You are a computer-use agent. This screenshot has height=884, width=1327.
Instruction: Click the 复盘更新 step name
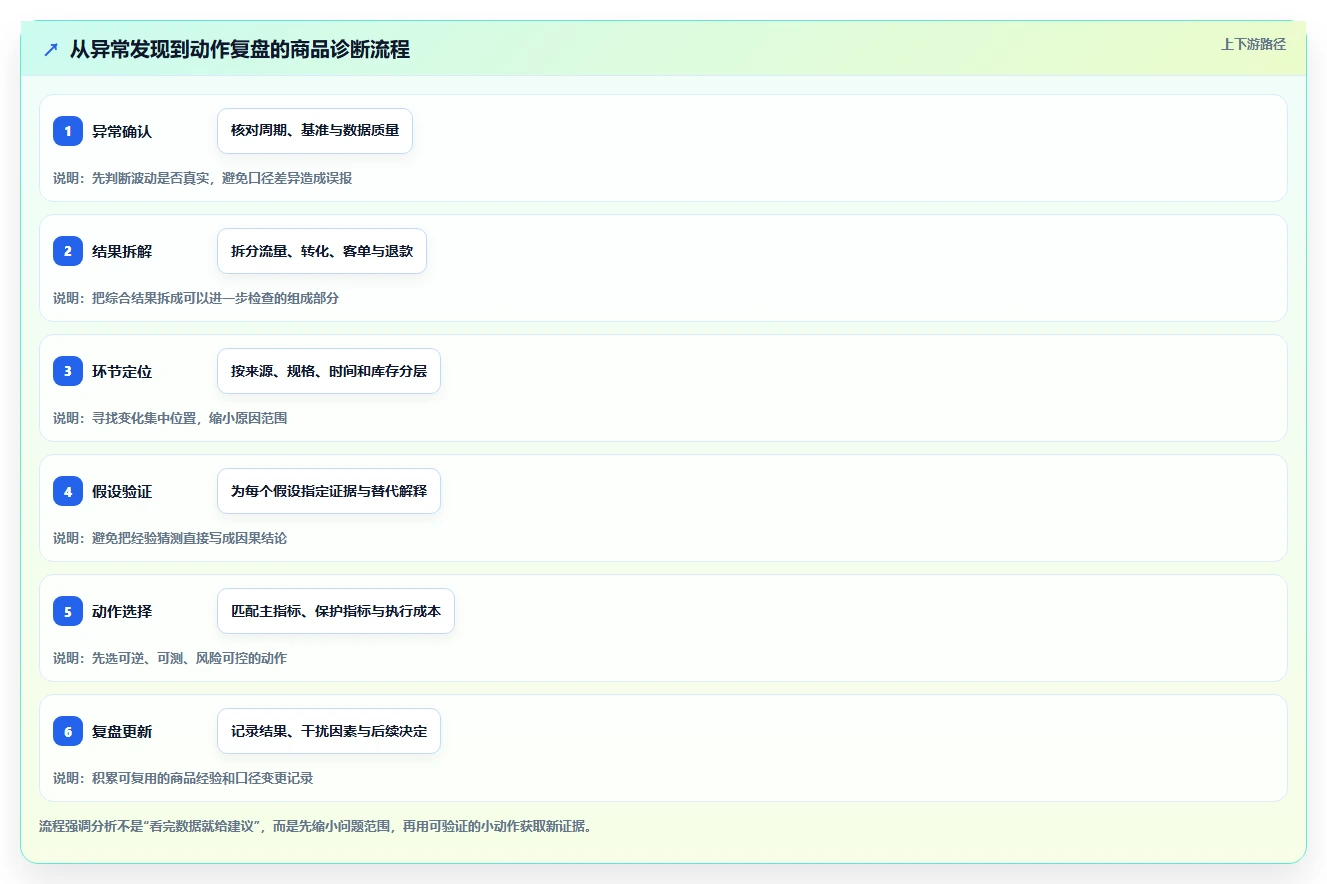(122, 731)
